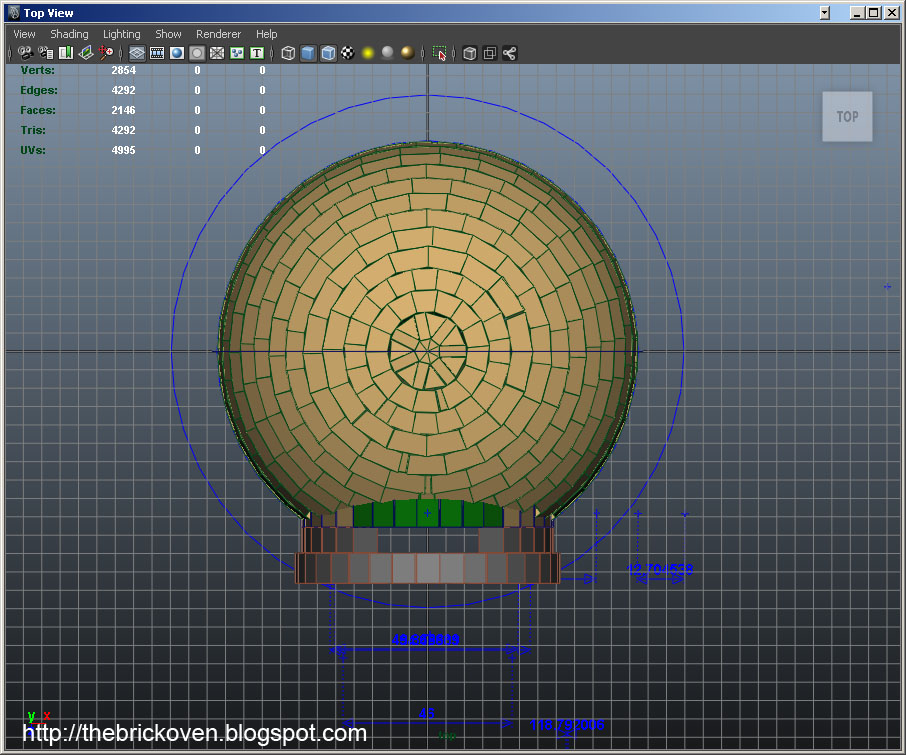Click the application icon in title bar
Viewport: 906px width, 755px height.
(14, 12)
